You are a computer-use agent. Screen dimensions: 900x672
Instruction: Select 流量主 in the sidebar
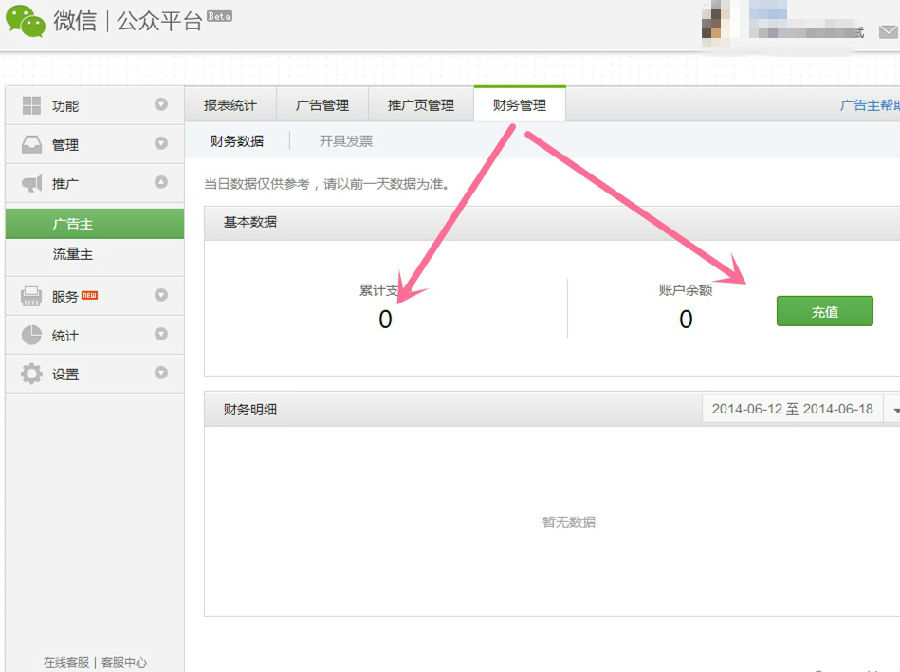pos(73,255)
